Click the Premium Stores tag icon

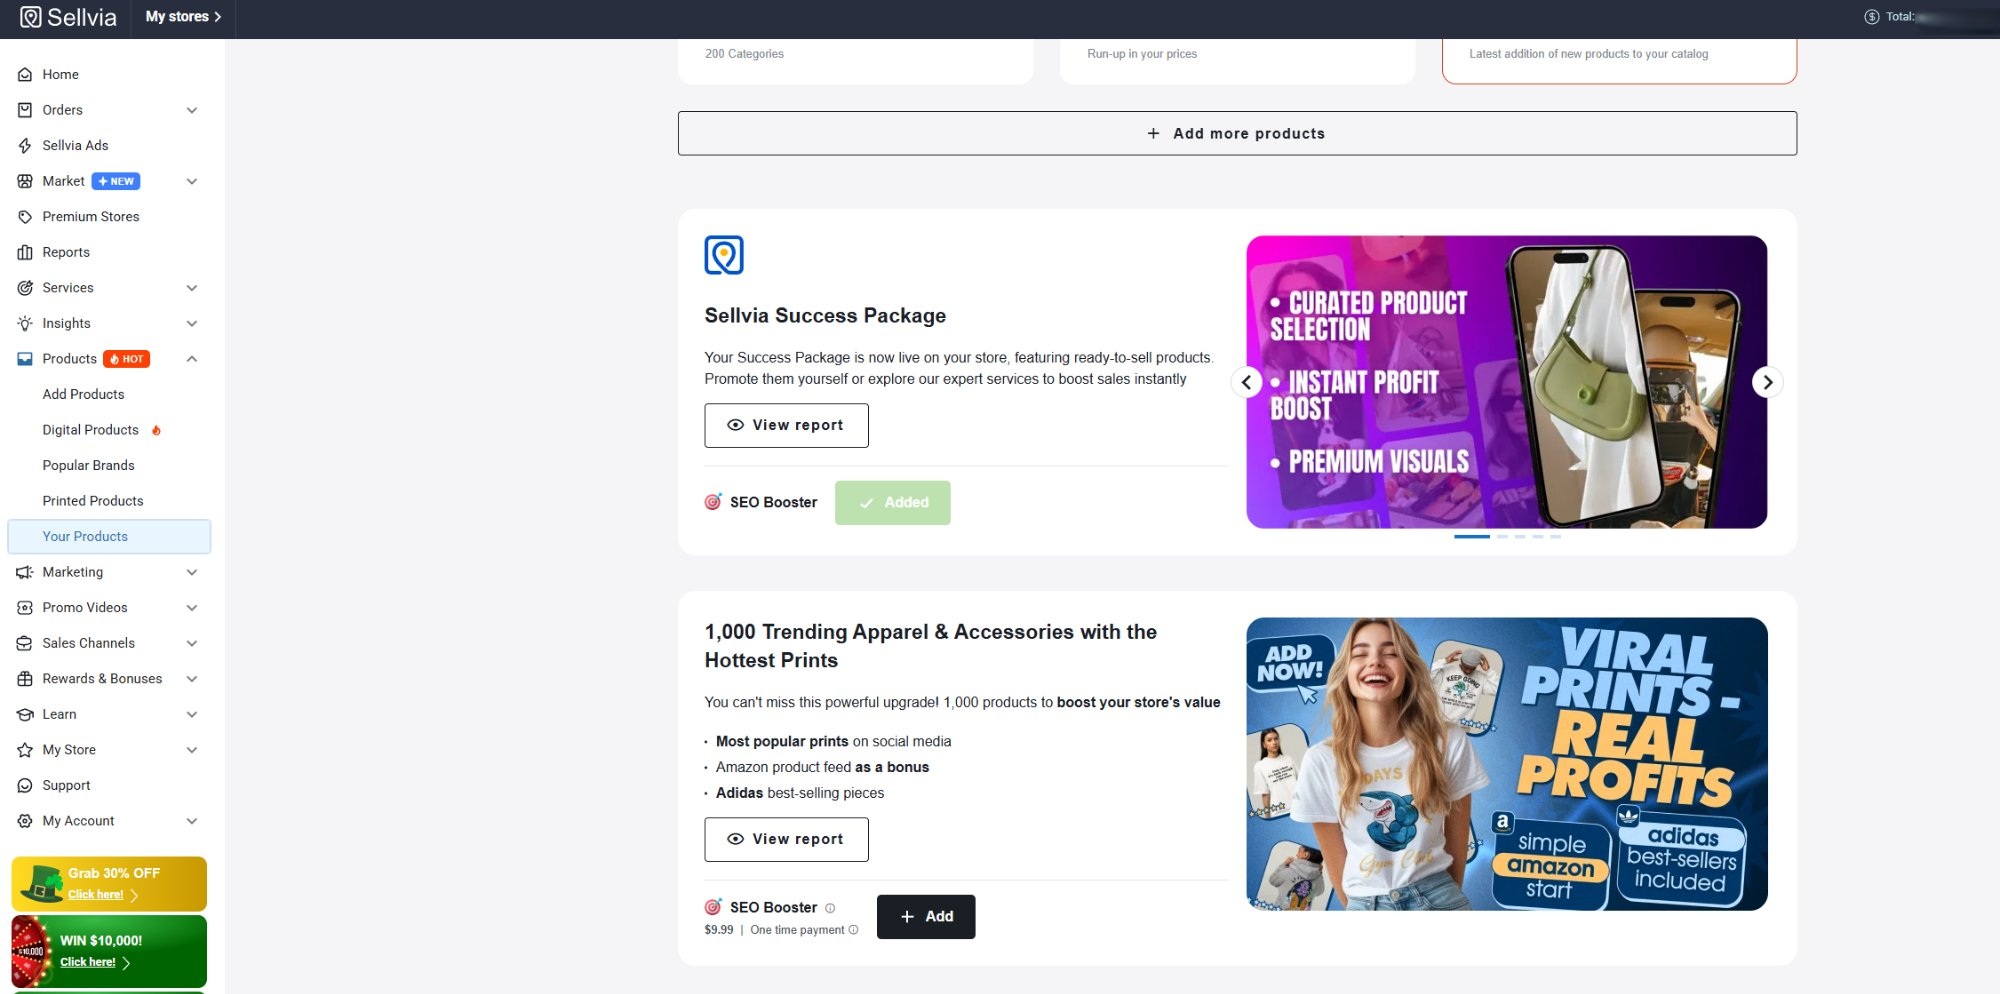[x=25, y=217]
